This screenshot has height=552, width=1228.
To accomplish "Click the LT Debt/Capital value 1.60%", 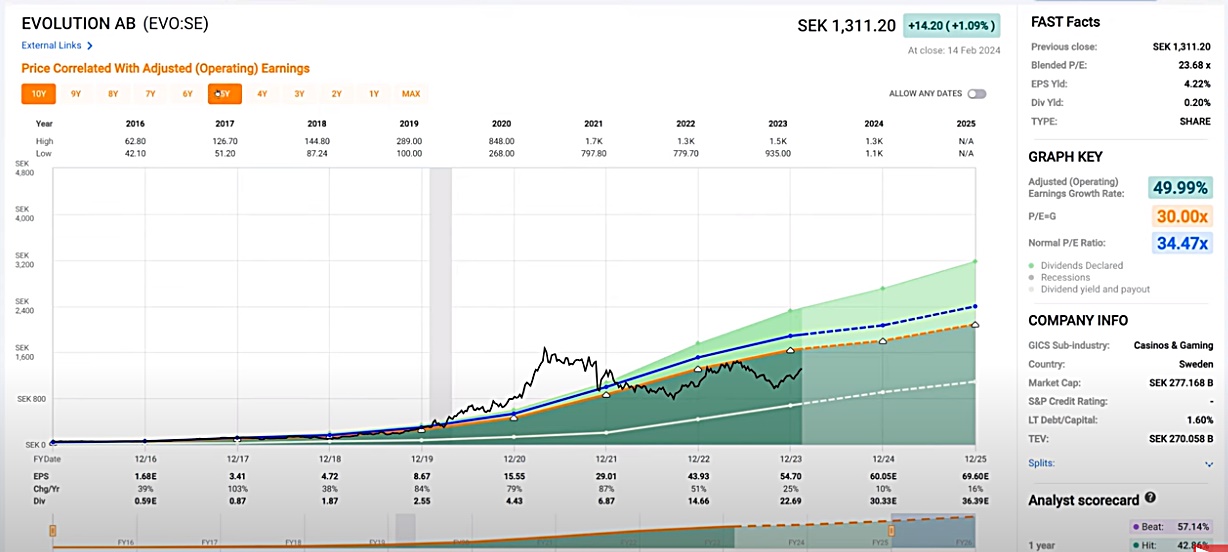I will [1199, 420].
